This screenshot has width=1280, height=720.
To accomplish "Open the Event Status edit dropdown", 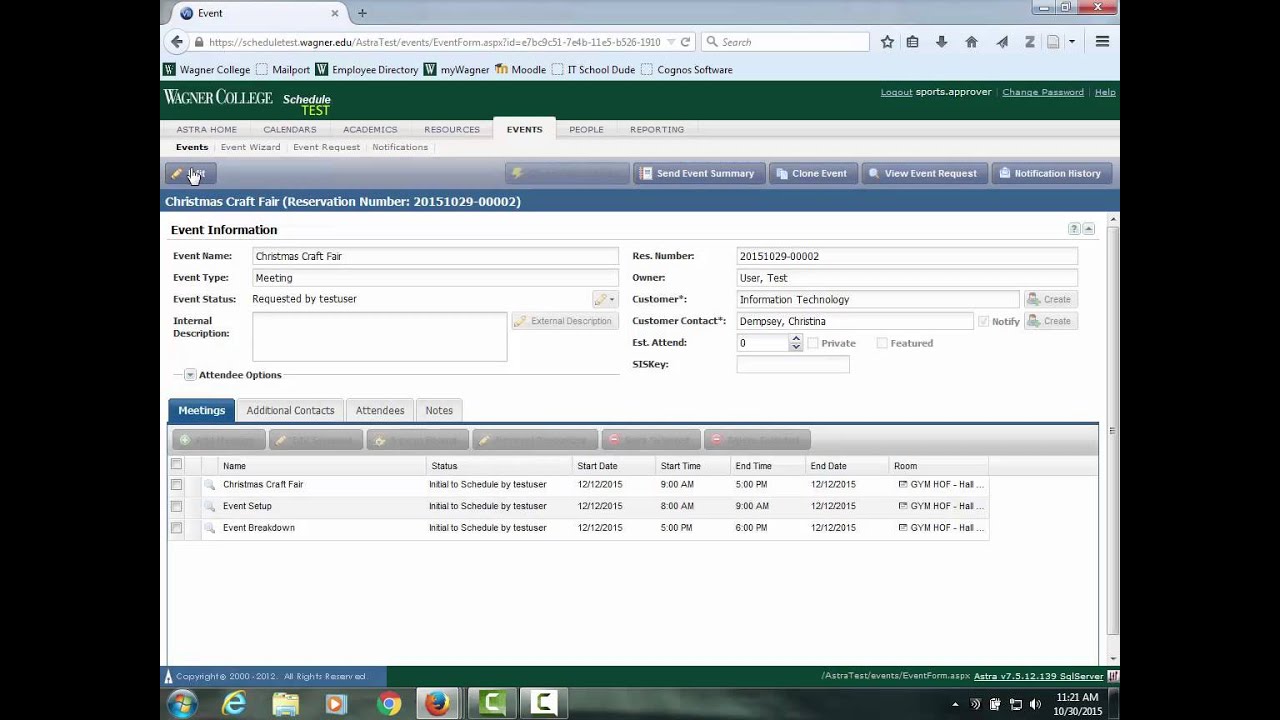I will coord(604,299).
